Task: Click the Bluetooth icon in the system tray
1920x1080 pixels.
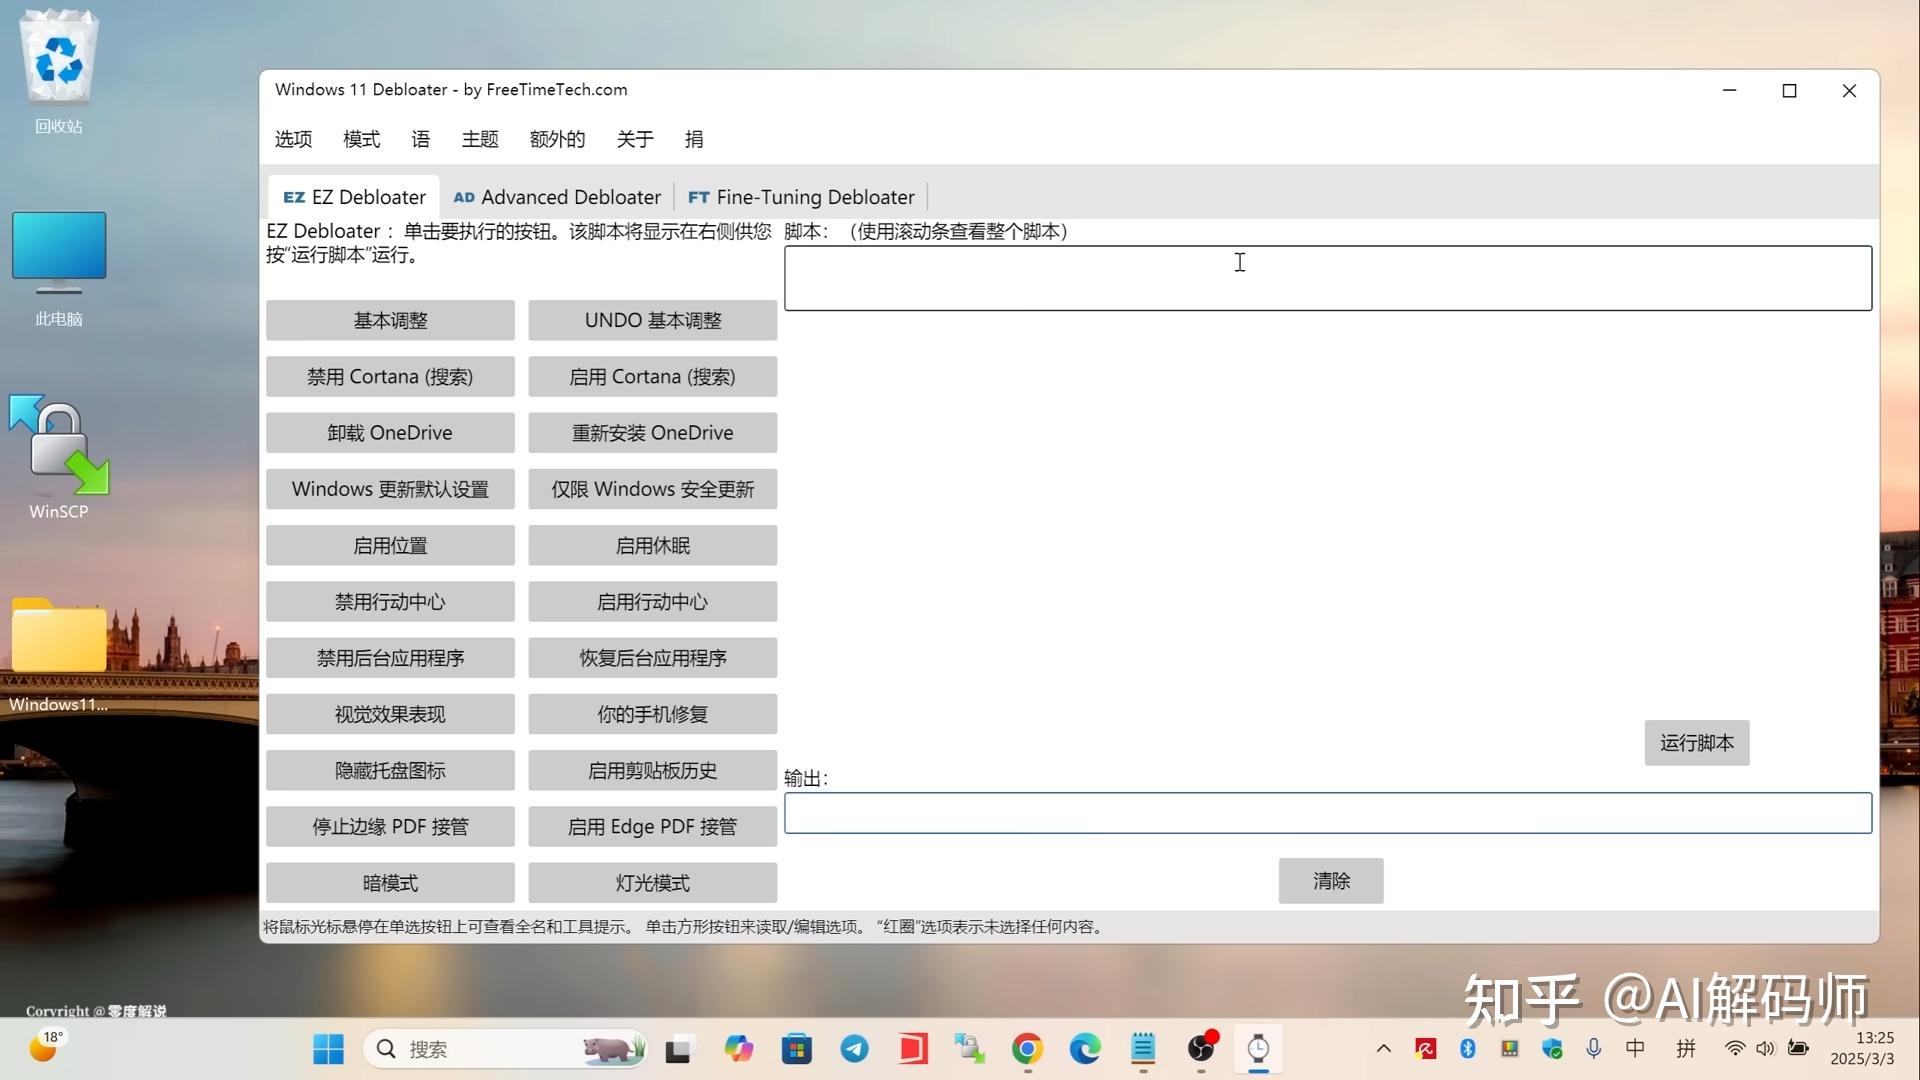Action: [1467, 1049]
